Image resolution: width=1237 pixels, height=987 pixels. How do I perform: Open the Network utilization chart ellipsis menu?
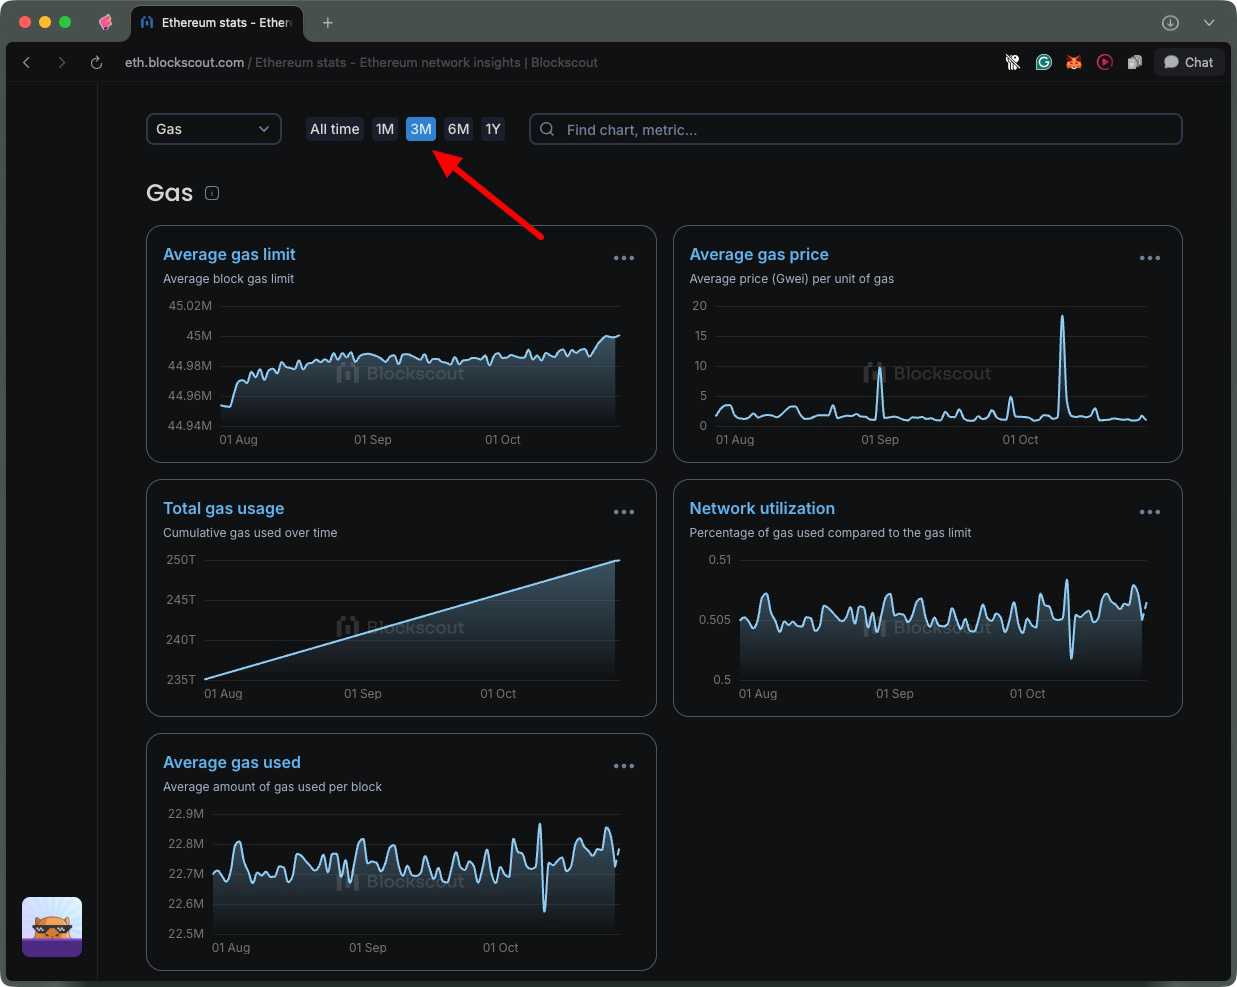click(x=1149, y=511)
